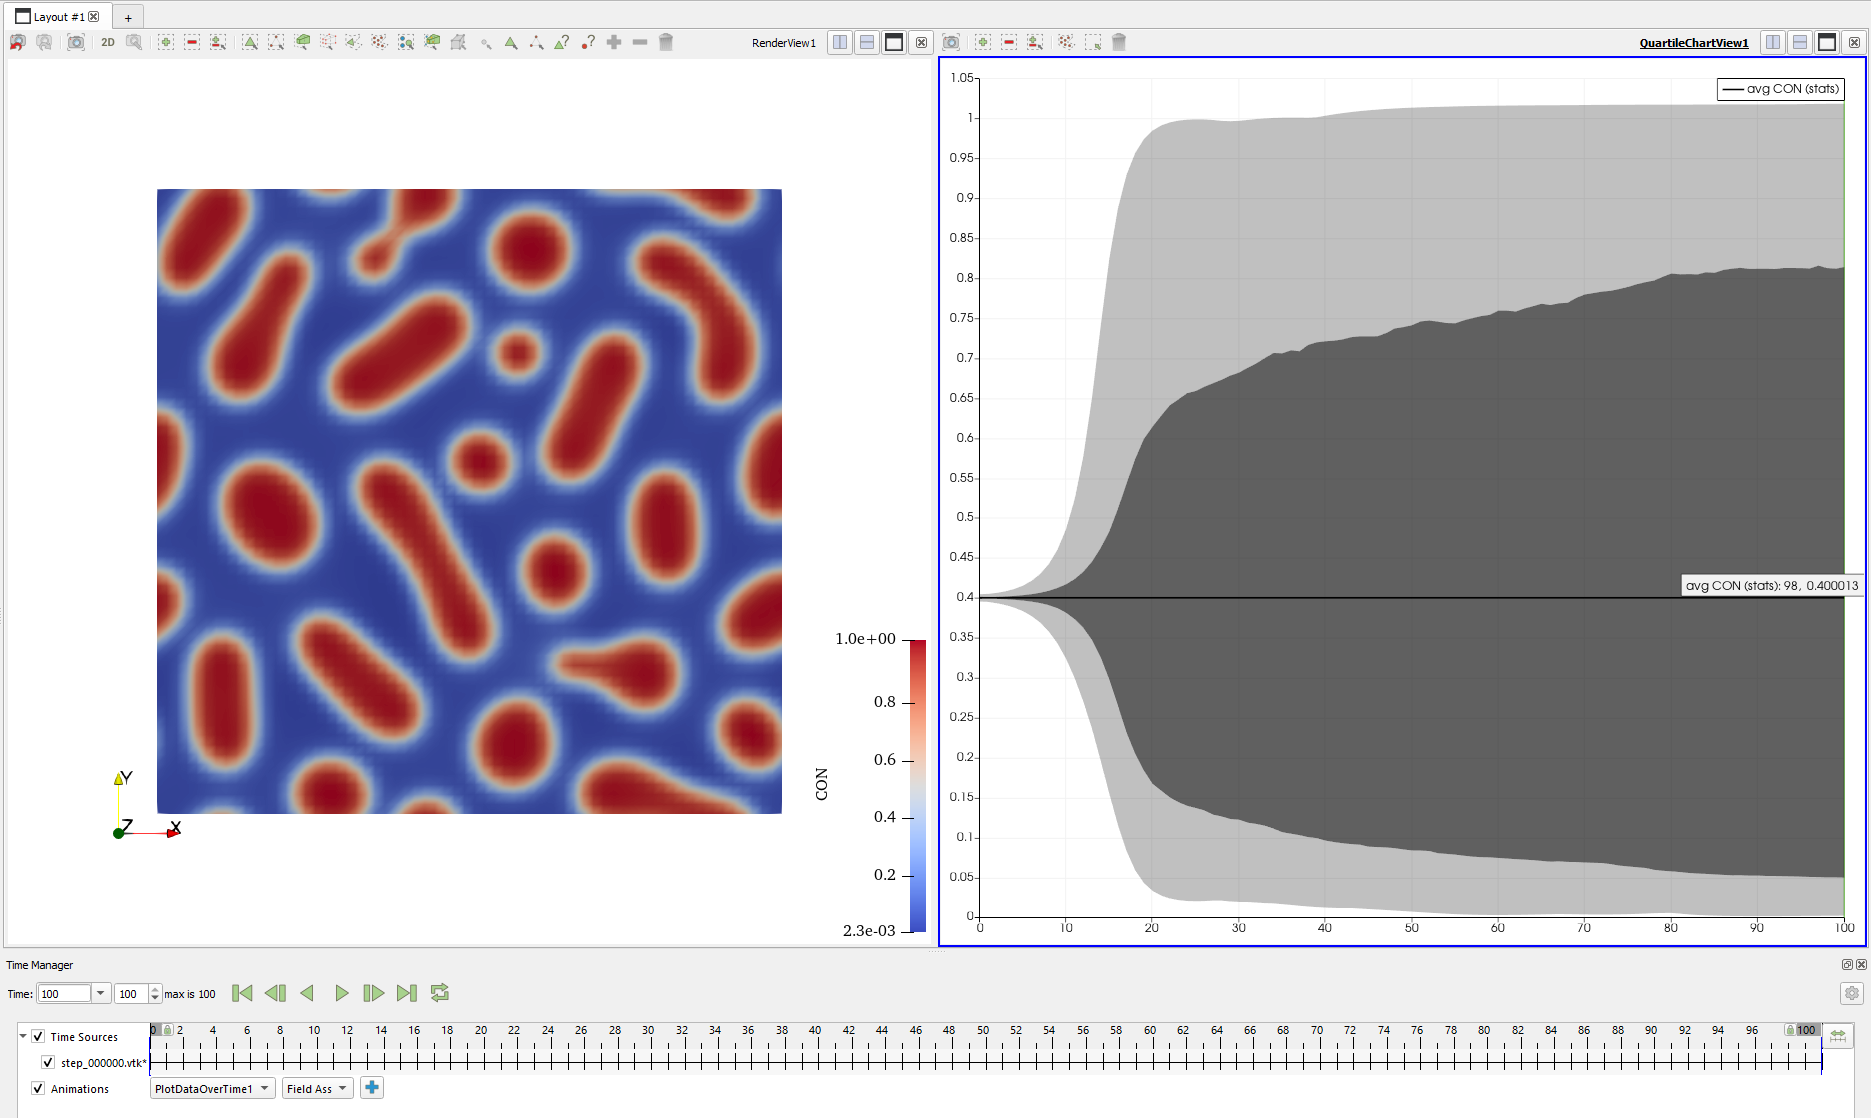
Task: Split QuartileChartView1 horizontally
Action: pos(1773,42)
